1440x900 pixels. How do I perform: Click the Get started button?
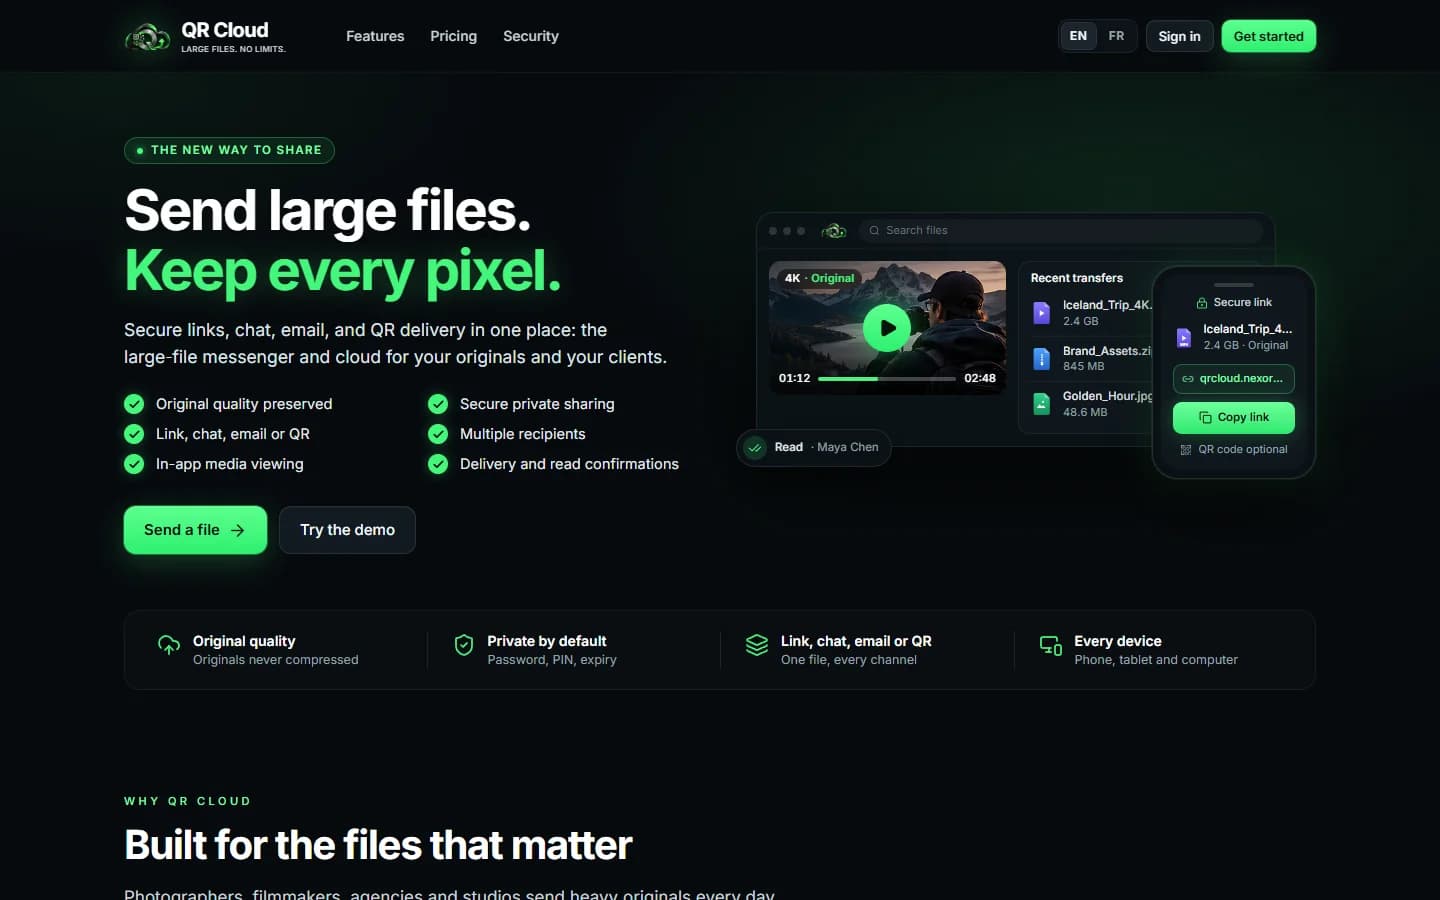click(1269, 36)
